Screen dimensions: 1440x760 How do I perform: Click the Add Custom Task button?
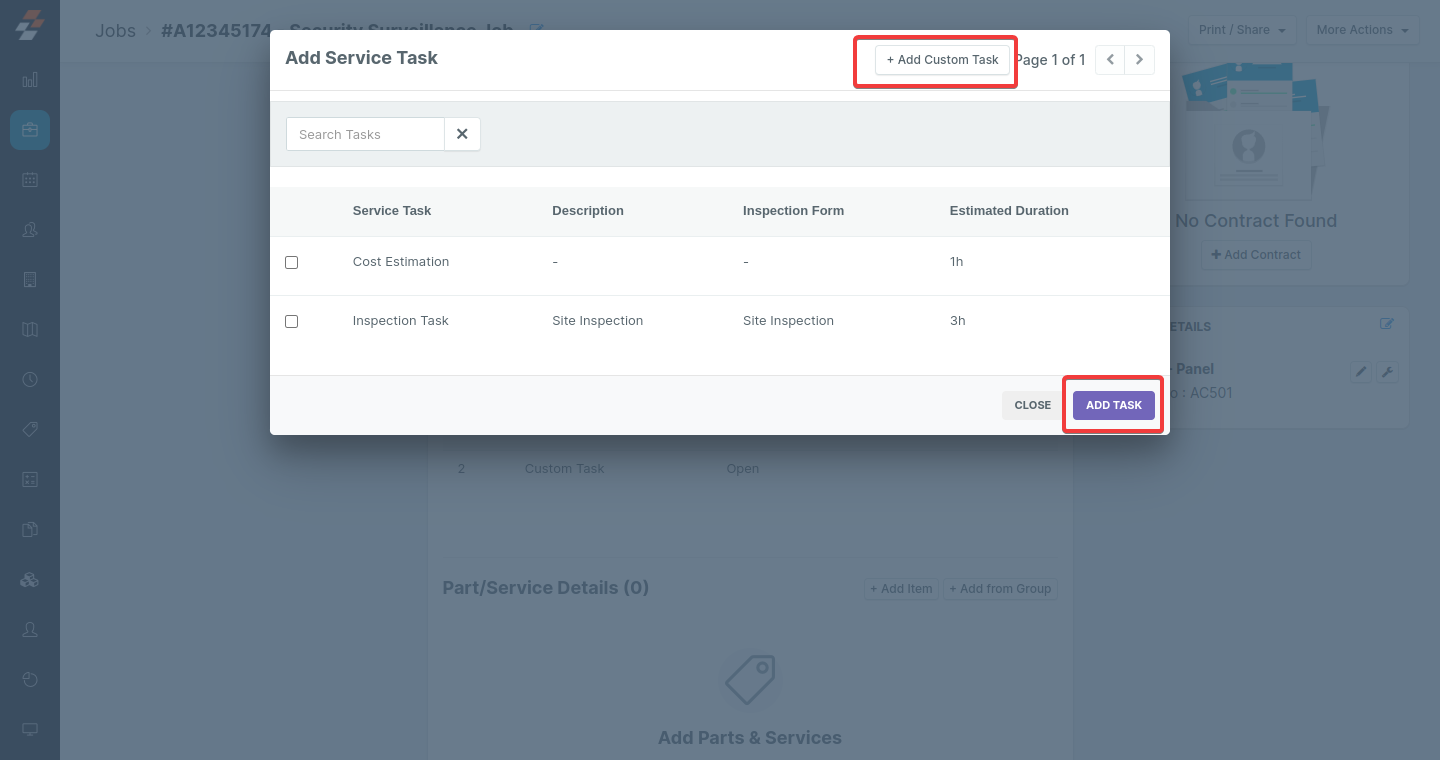click(942, 60)
